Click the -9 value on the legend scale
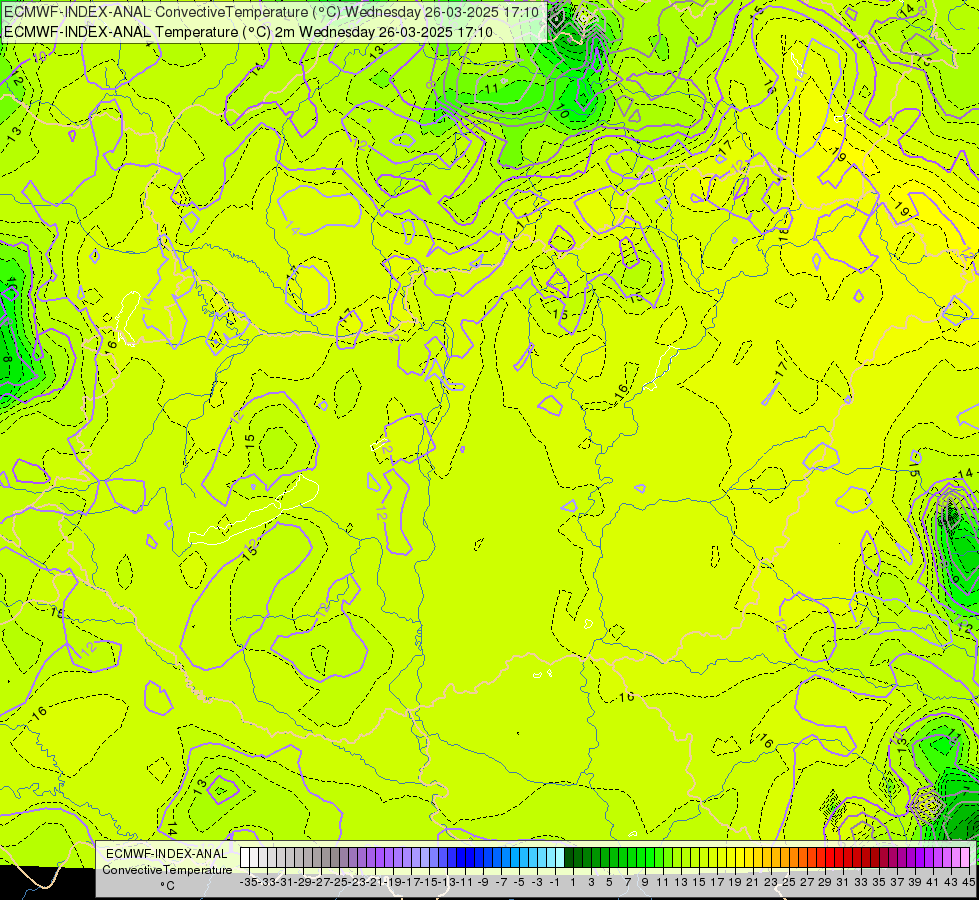The image size is (979, 900). [x=483, y=882]
